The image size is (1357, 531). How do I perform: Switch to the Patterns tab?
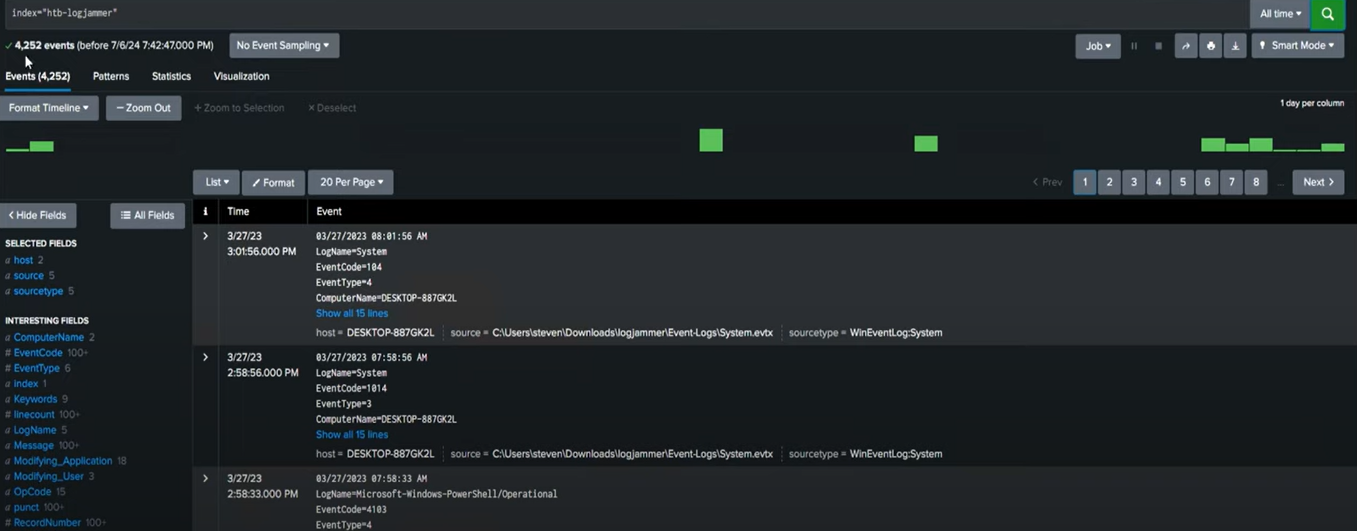tap(111, 76)
